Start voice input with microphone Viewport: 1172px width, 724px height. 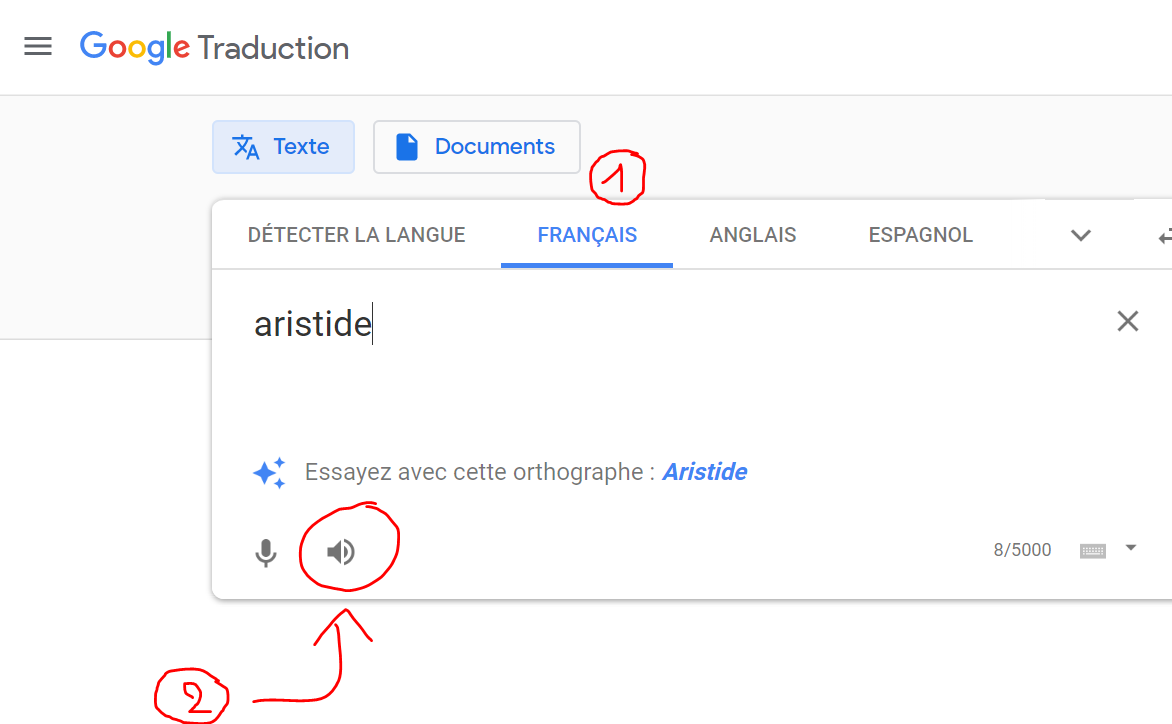pyautogui.click(x=265, y=553)
